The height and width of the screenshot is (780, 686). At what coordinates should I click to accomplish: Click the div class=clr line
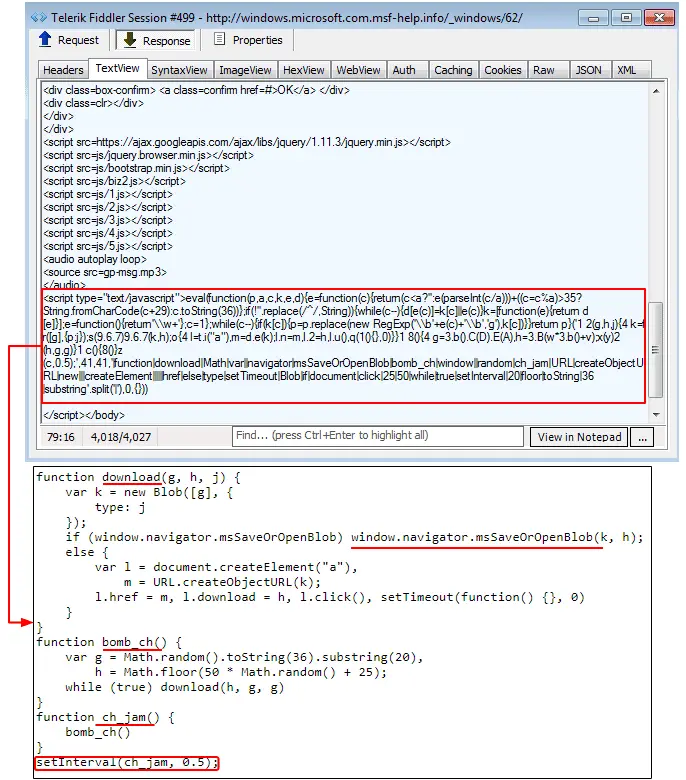[x=94, y=103]
